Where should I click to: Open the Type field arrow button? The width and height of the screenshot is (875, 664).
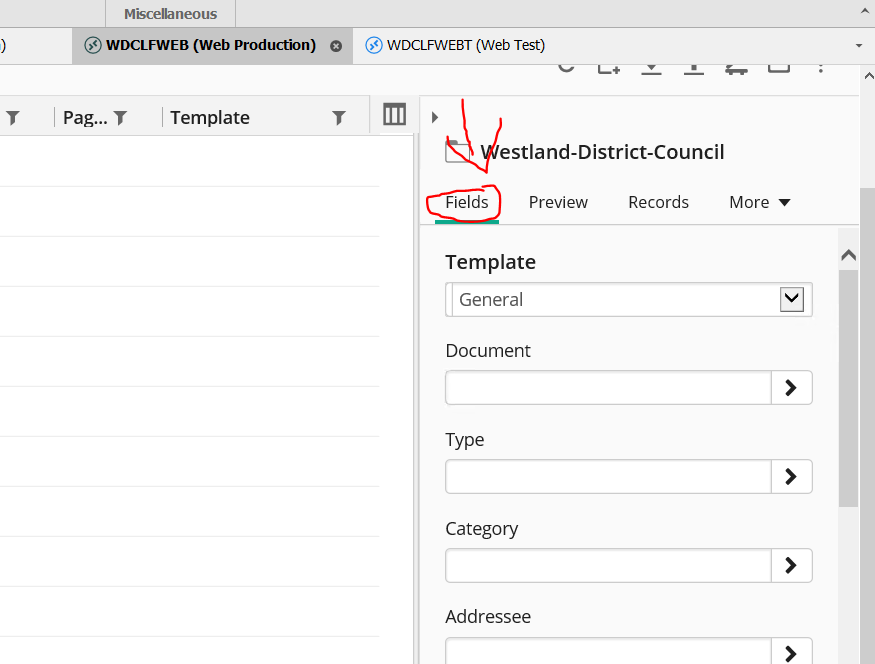[x=791, y=477]
